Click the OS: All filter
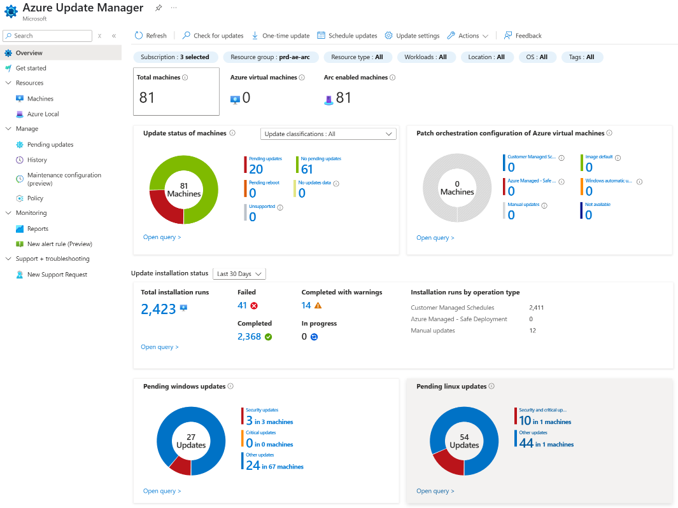 coord(537,57)
